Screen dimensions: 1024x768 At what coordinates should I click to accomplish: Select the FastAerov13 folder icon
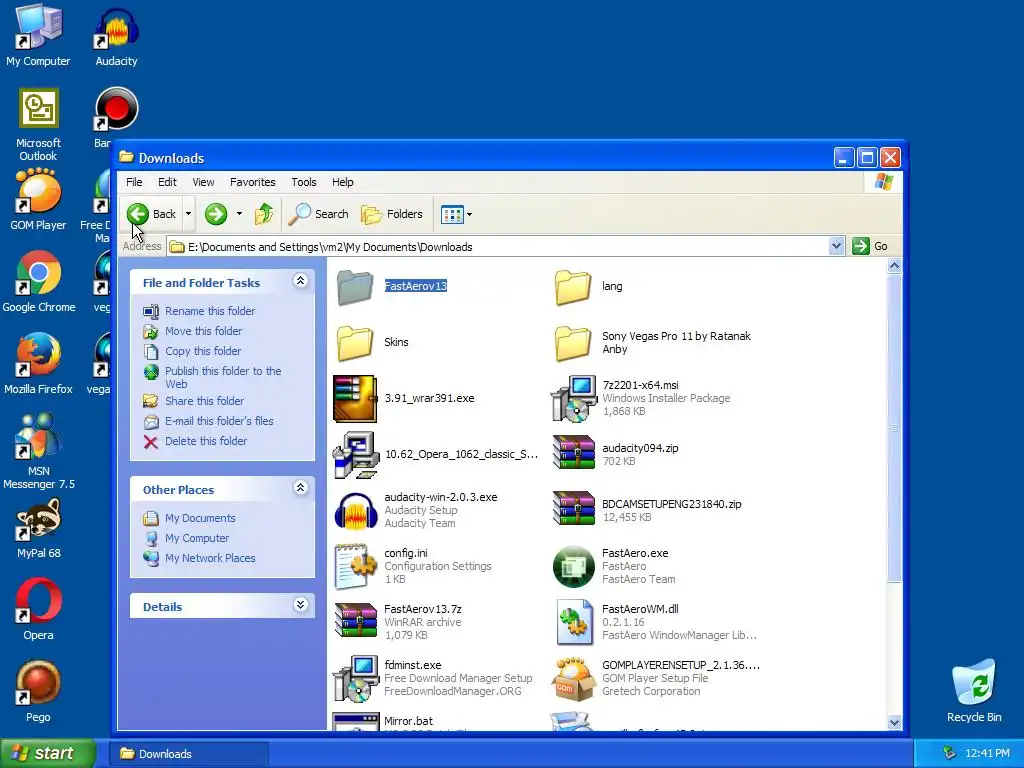click(x=355, y=287)
